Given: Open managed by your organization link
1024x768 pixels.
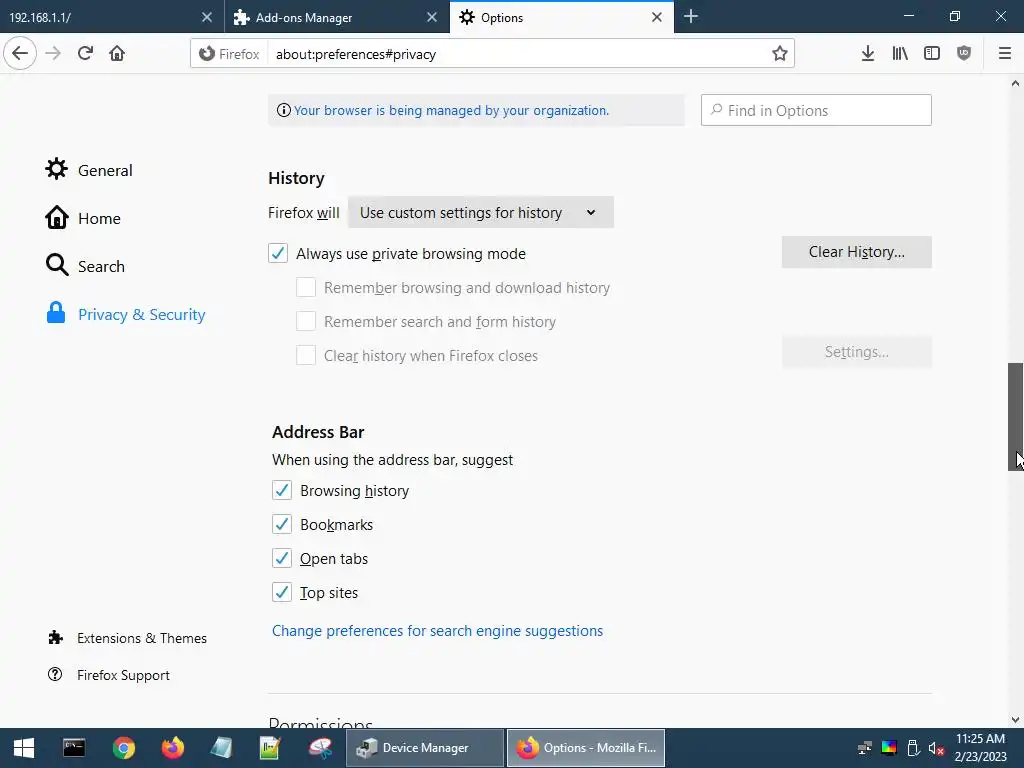Looking at the screenshot, I should point(451,110).
